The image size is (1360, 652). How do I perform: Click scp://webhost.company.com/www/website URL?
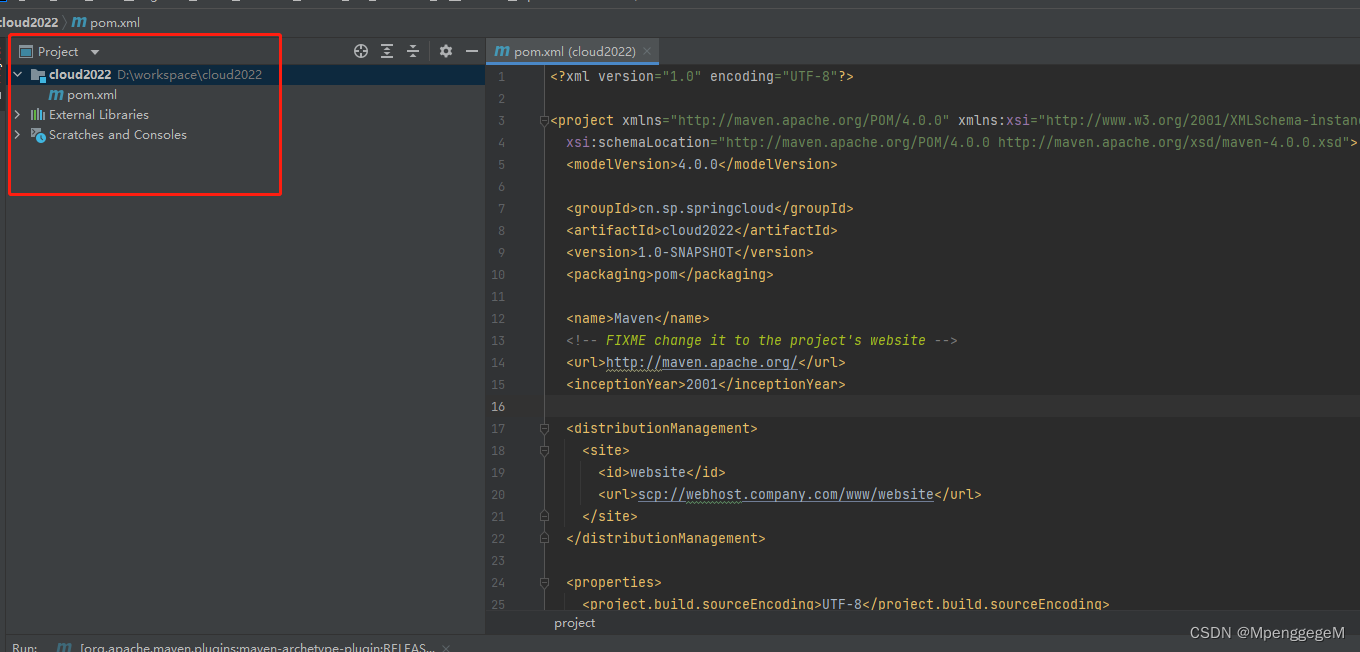(x=786, y=494)
